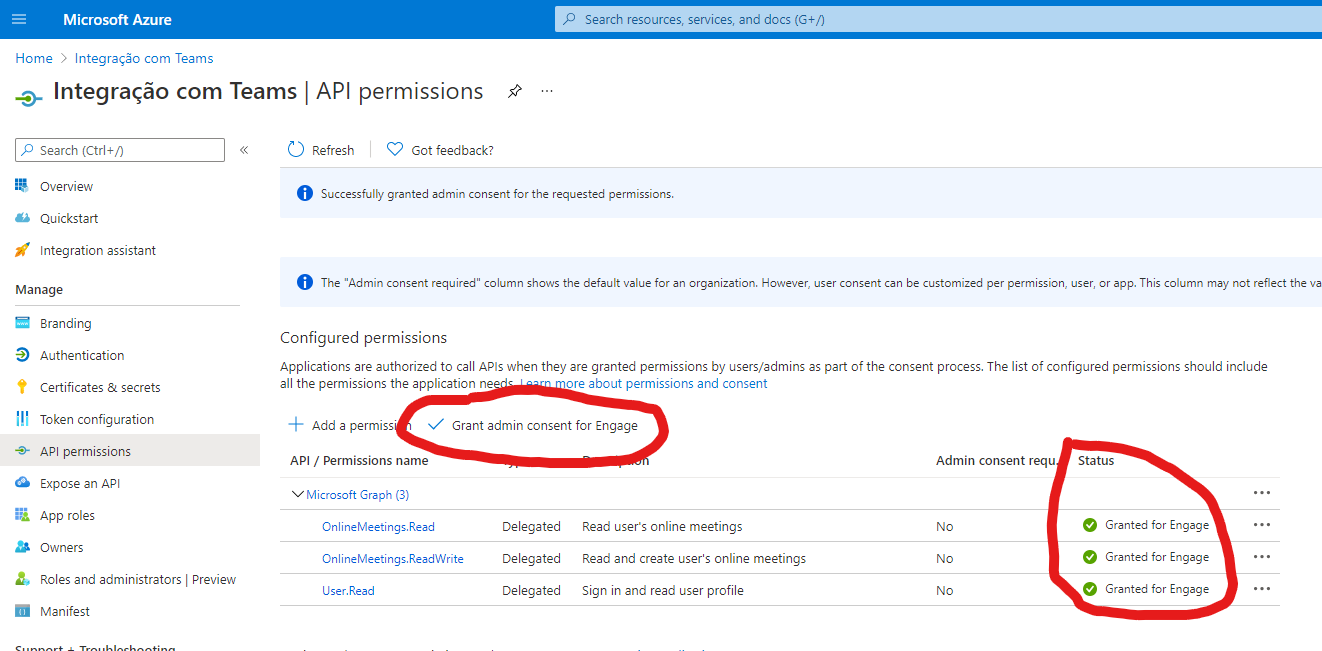Click Home breadcrumb link
The width and height of the screenshot is (1322, 651).
(33, 58)
